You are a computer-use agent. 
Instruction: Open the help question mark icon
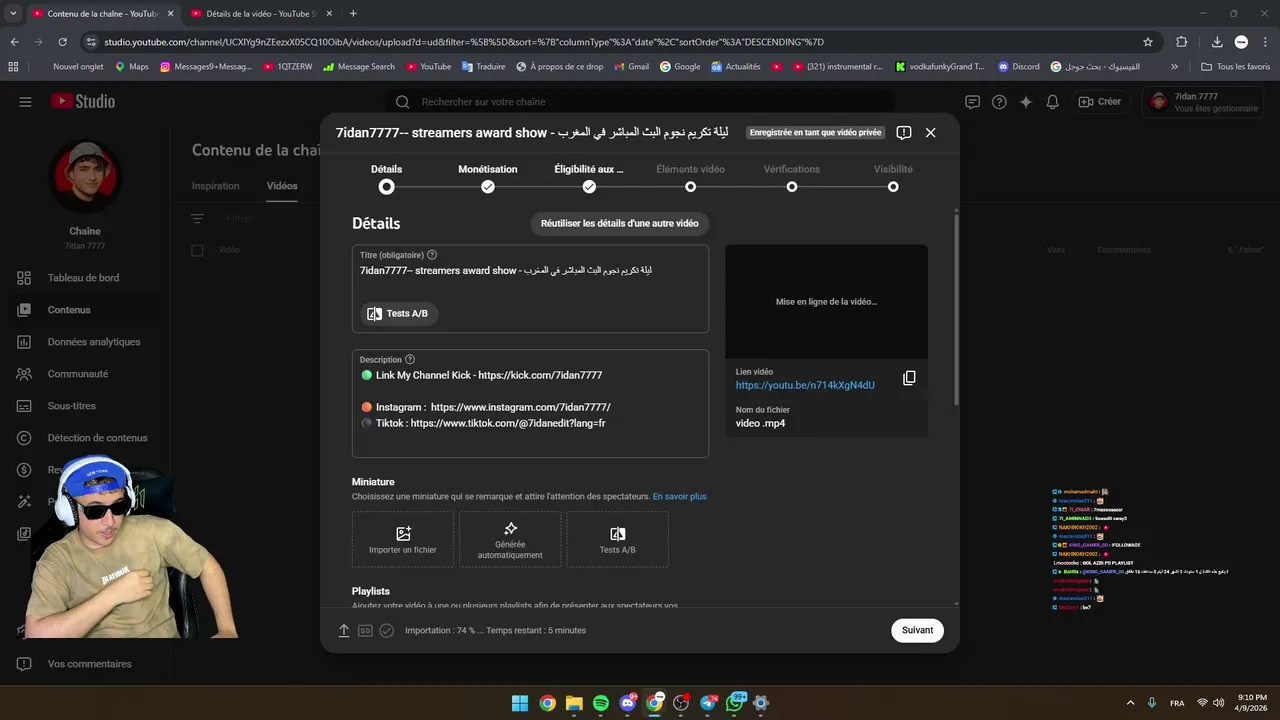click(999, 102)
